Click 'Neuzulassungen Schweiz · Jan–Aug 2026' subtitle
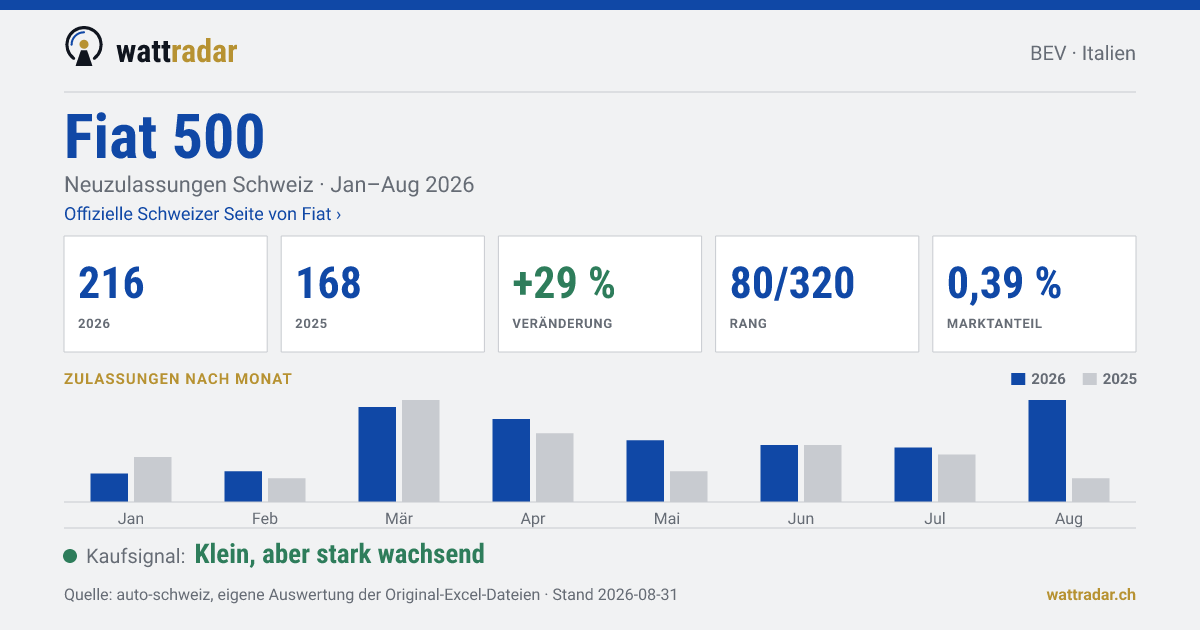 tap(269, 185)
